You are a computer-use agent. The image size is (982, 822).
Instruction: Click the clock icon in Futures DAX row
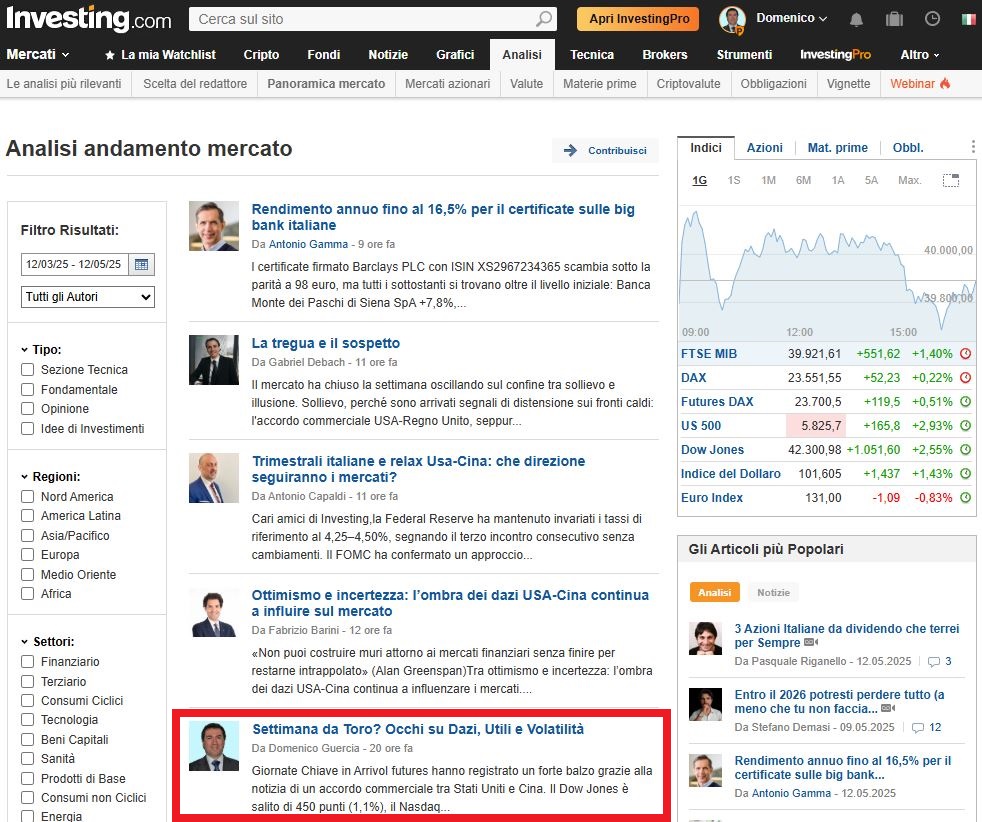click(x=966, y=402)
